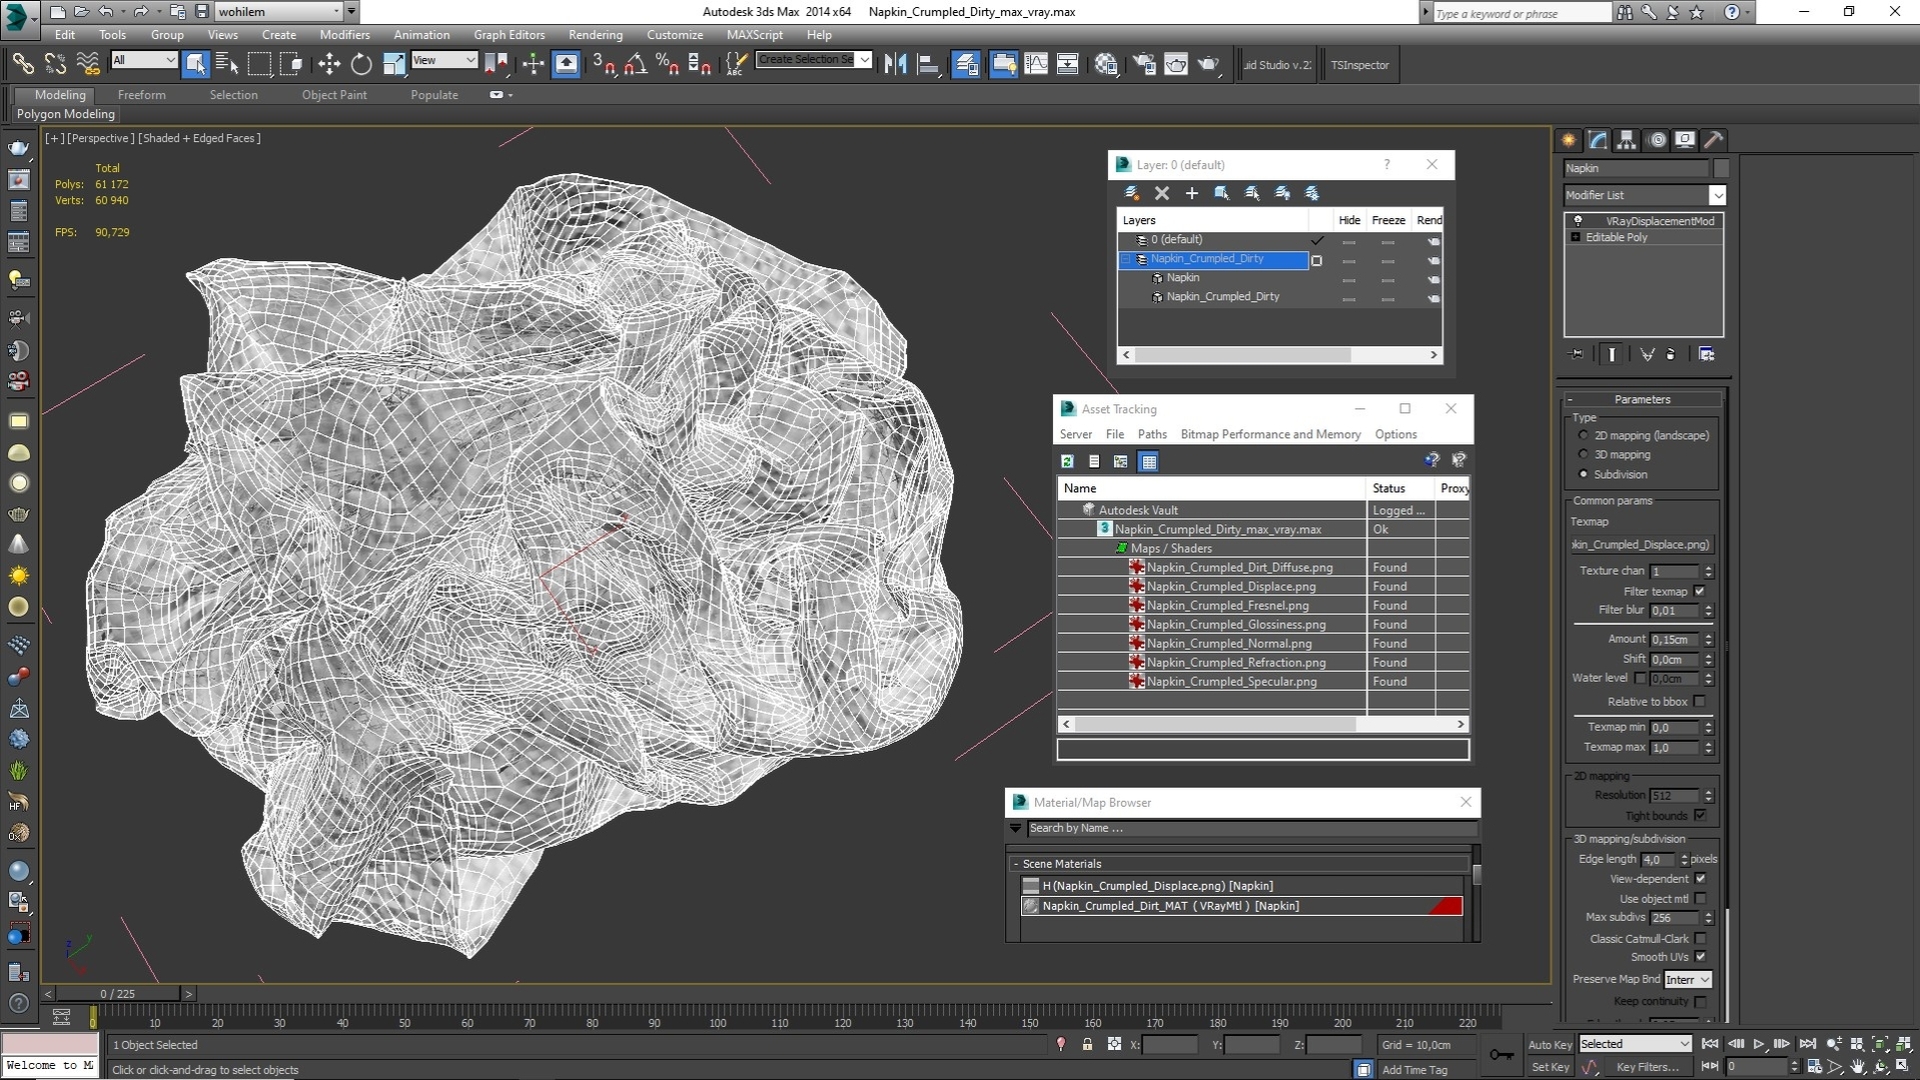Open the Display command panel
This screenshot has width=1920, height=1080.
coord(1685,140)
